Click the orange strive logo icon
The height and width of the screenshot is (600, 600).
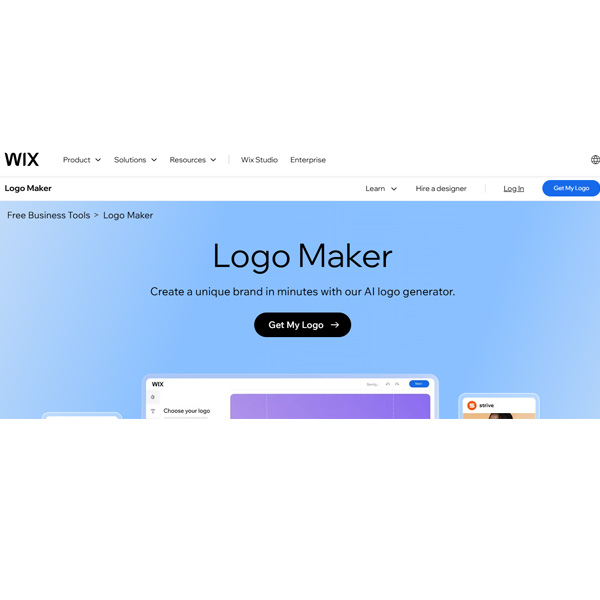[x=472, y=405]
